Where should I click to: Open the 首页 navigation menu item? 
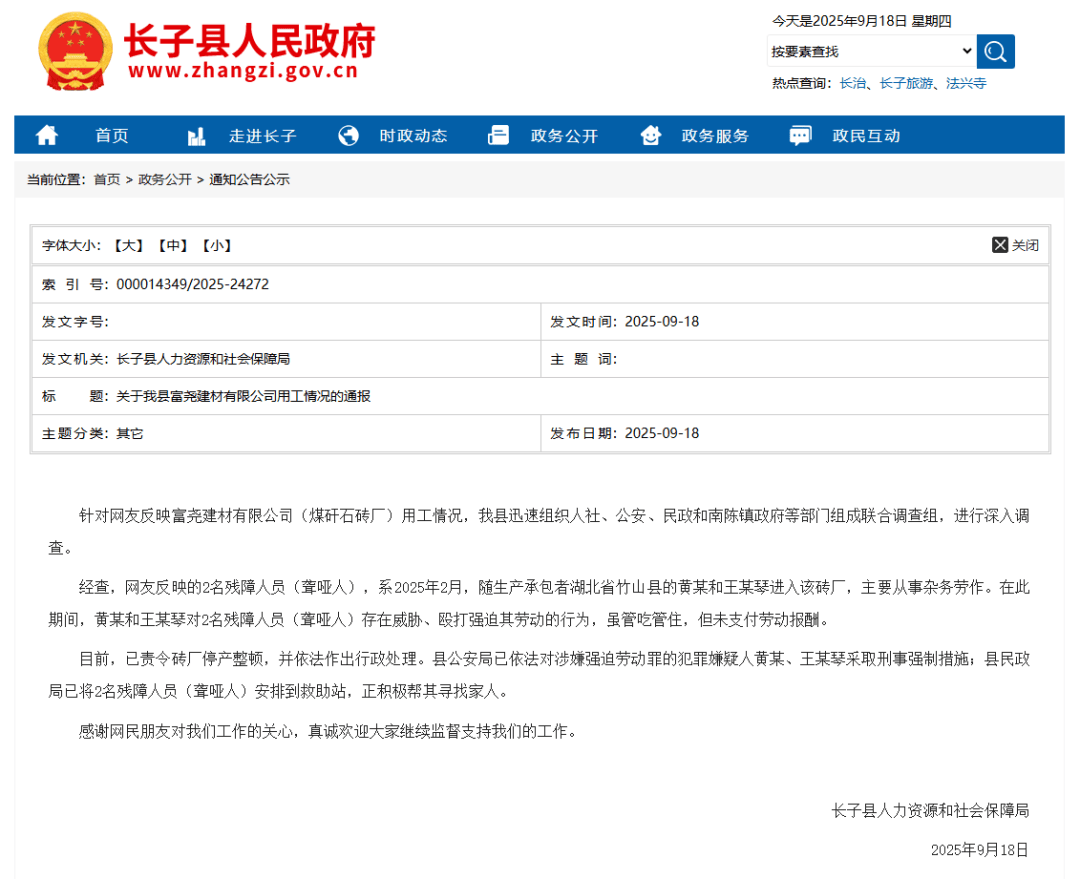(x=111, y=135)
